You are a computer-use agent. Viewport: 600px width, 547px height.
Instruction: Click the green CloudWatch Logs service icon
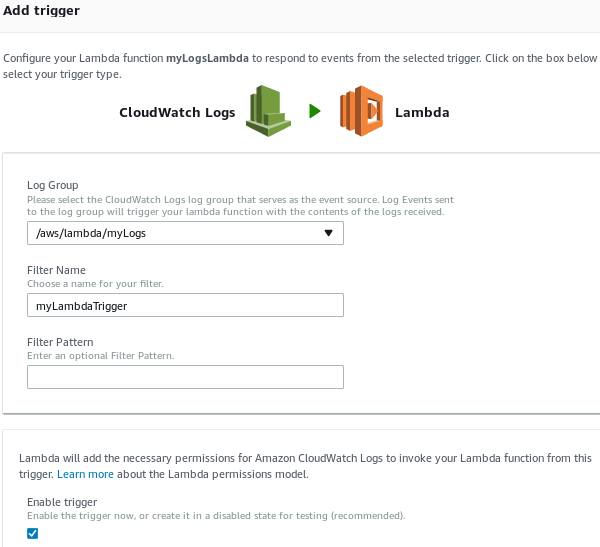coord(269,111)
